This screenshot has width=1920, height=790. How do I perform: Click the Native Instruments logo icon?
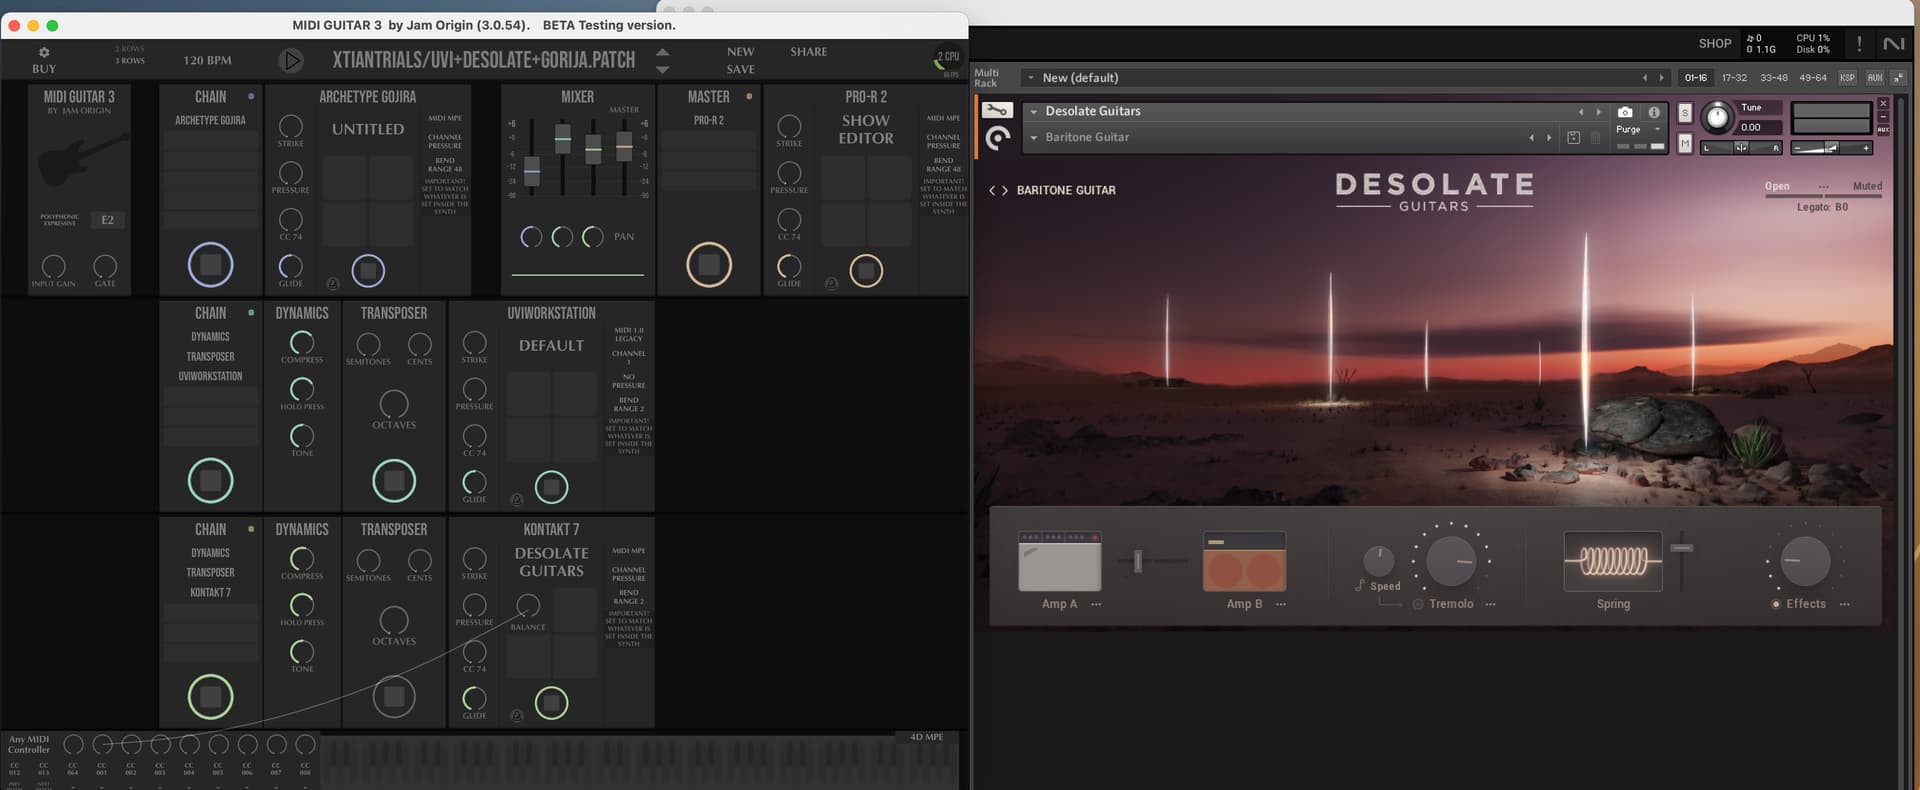(1893, 43)
